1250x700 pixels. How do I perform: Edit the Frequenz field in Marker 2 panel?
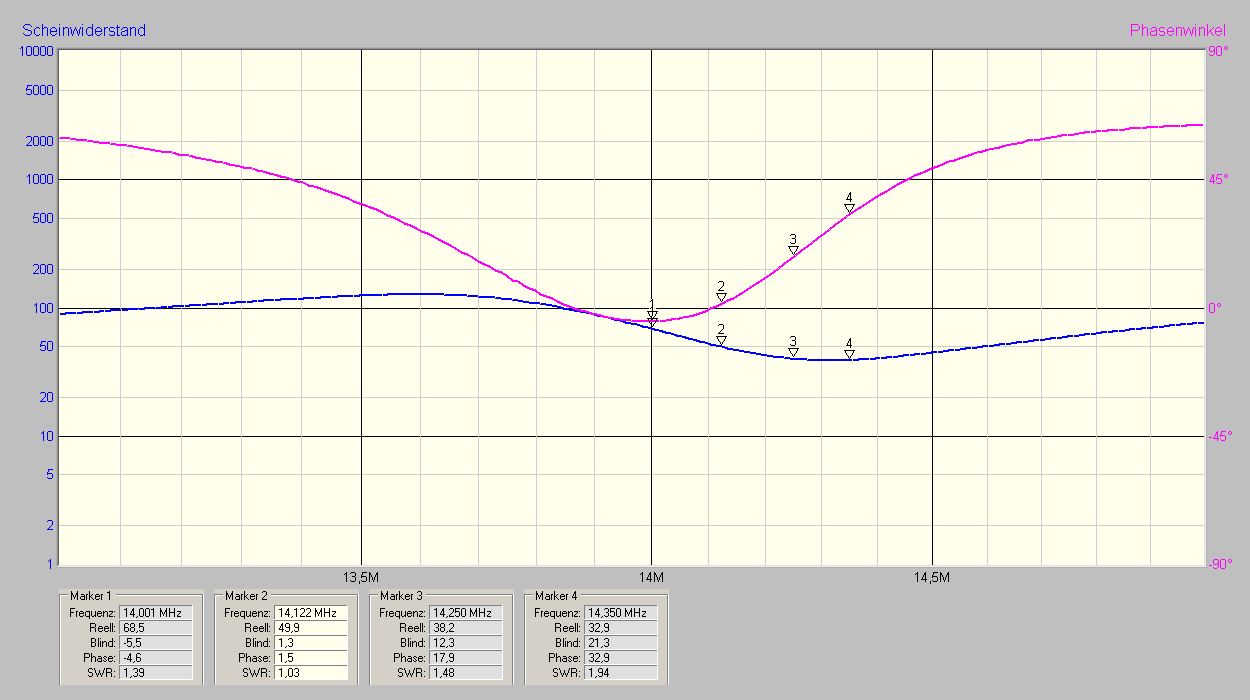click(312, 612)
